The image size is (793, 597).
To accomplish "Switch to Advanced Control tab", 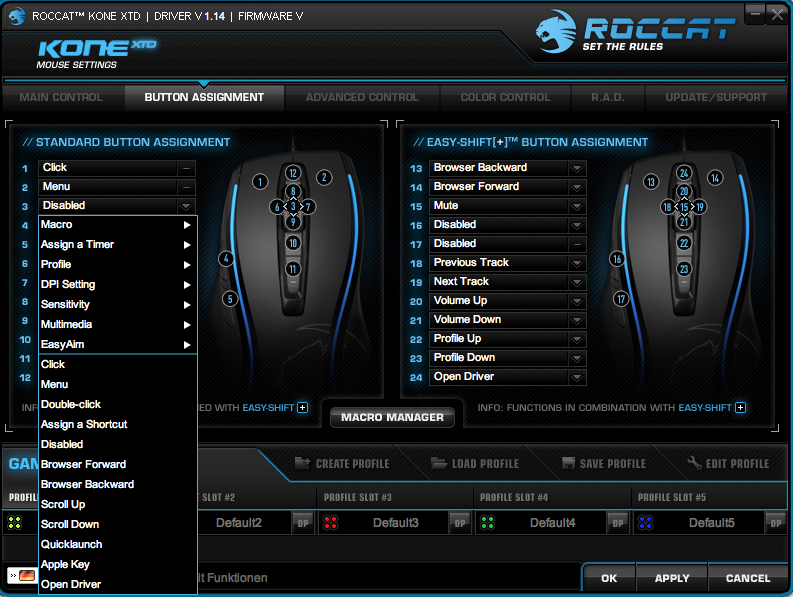I will [x=362, y=97].
